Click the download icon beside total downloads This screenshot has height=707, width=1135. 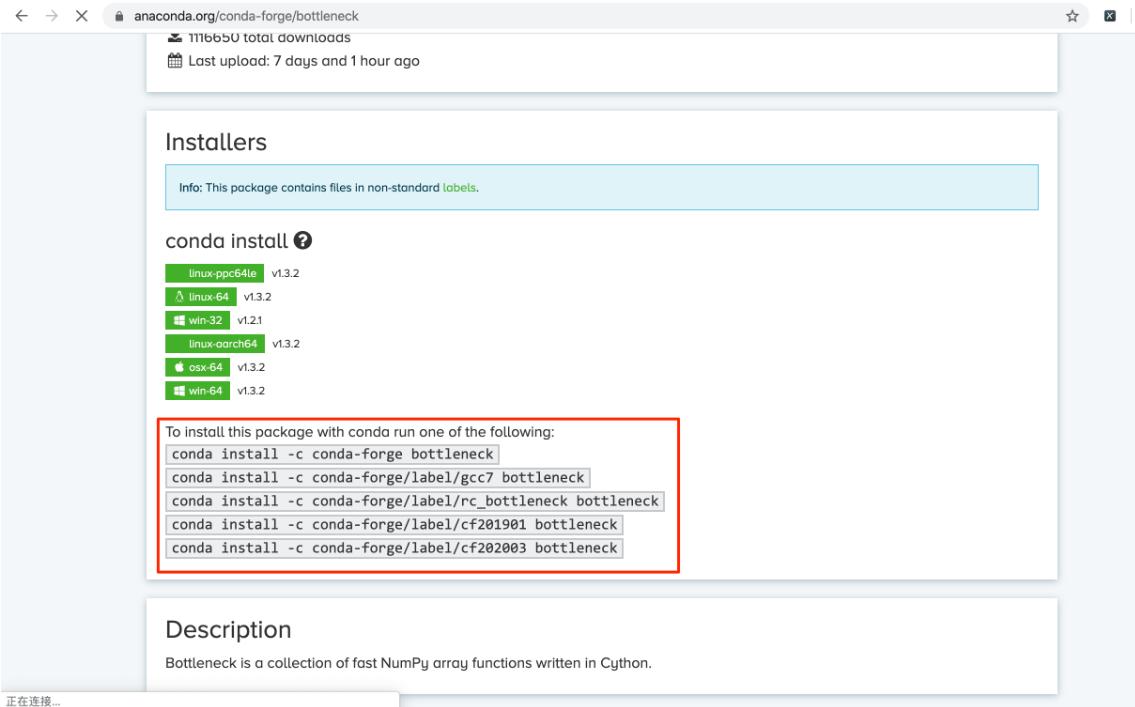174,37
